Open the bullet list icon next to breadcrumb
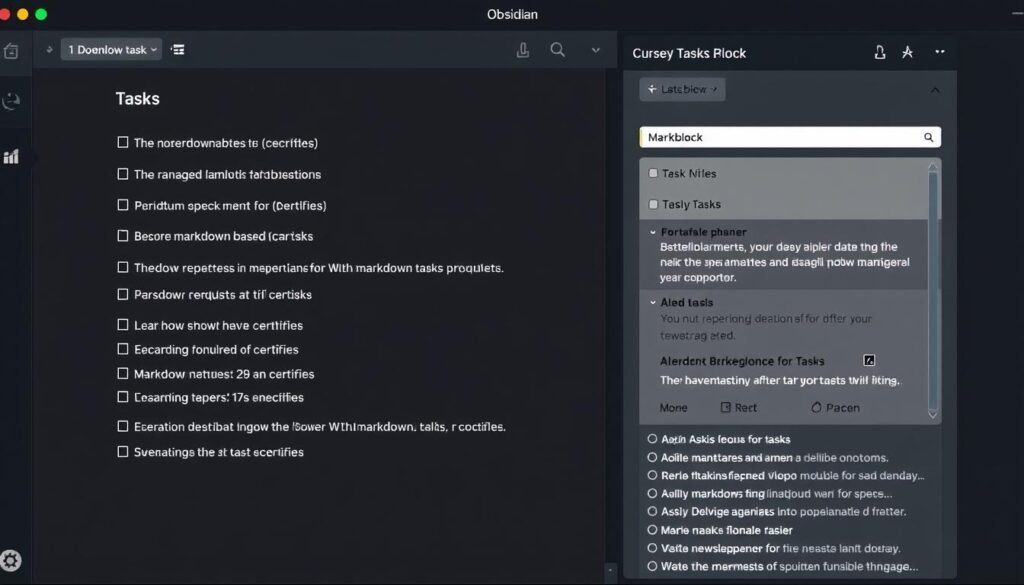Viewport: 1024px width, 585px height. 177,49
